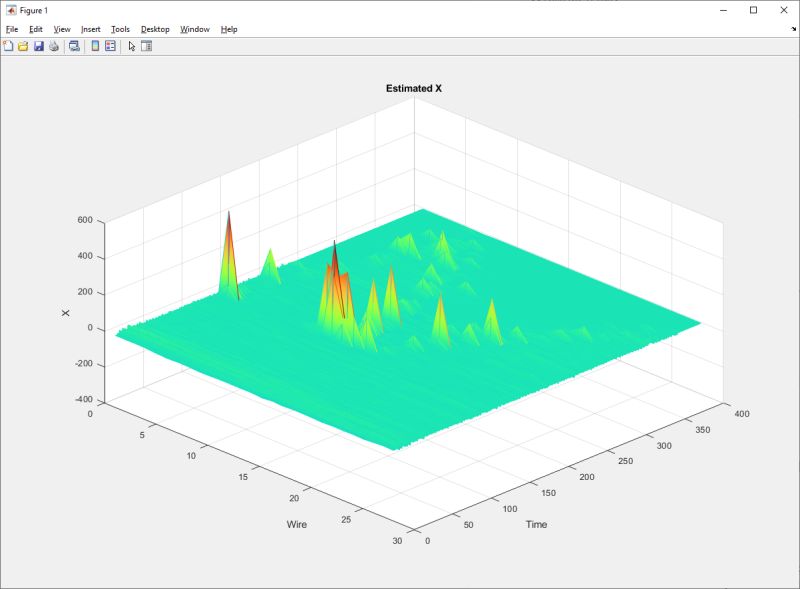Enable Link Plot from the toolbar
Screen dimensions: 800x589
point(74,47)
